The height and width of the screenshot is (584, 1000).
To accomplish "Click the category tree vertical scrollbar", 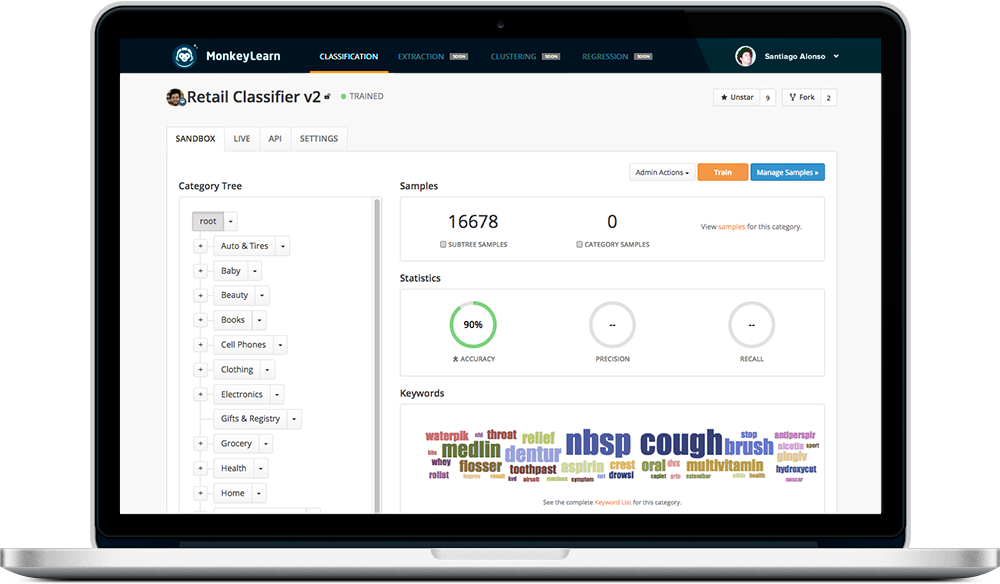I will coord(377,356).
